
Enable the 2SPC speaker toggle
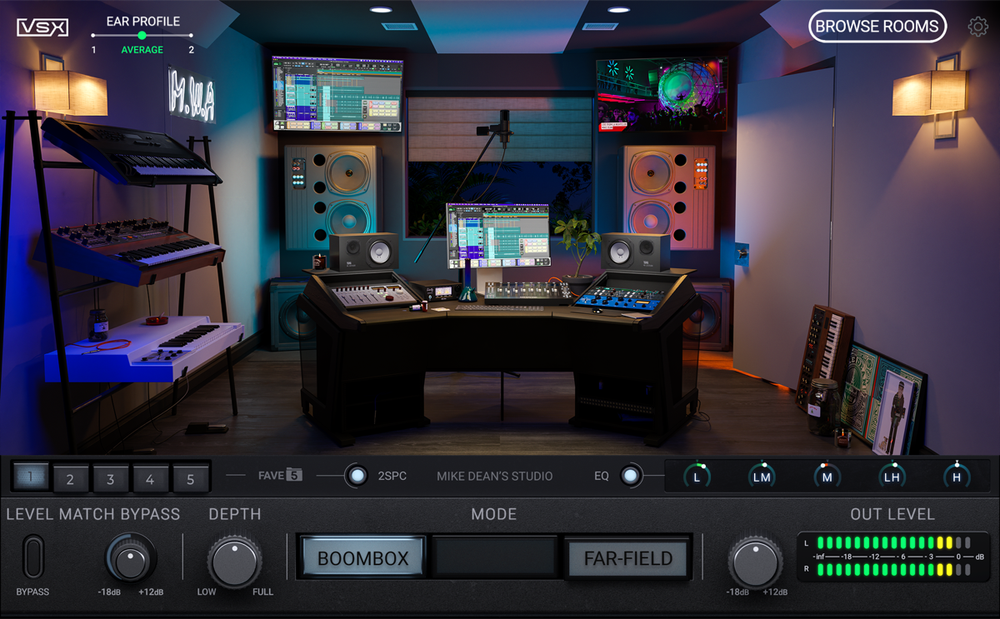[357, 476]
